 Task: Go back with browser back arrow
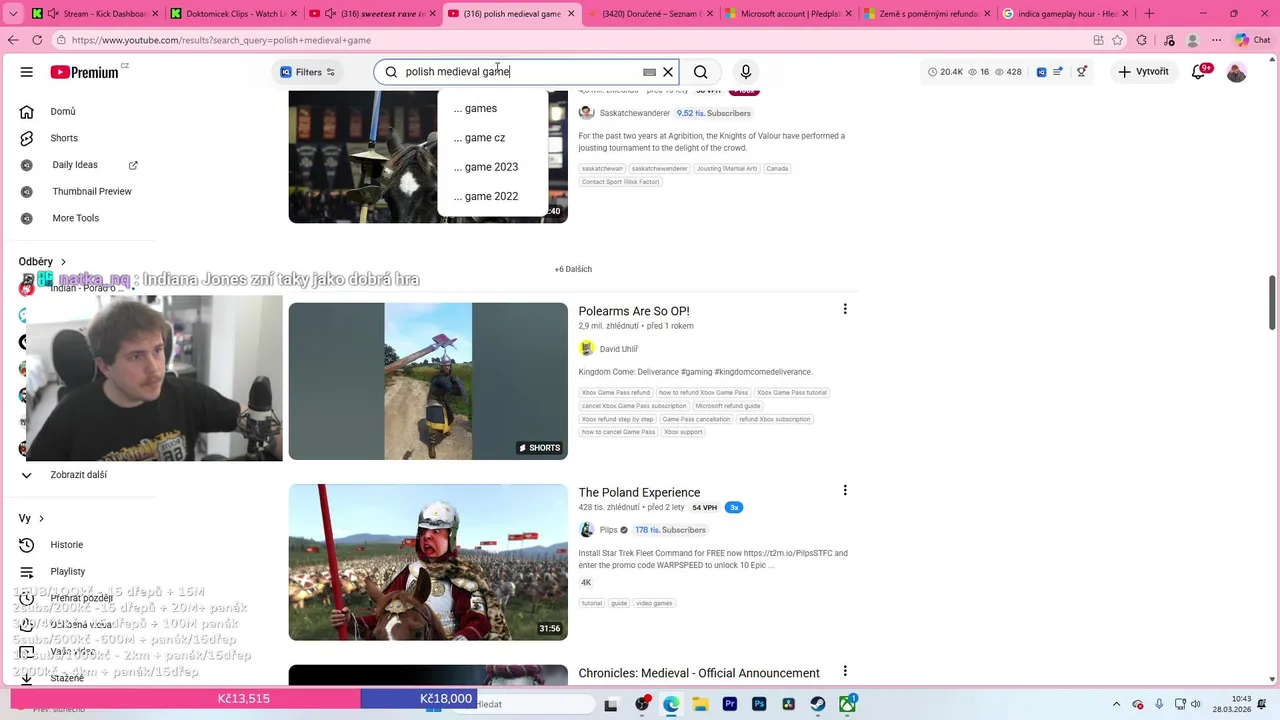[x=13, y=40]
